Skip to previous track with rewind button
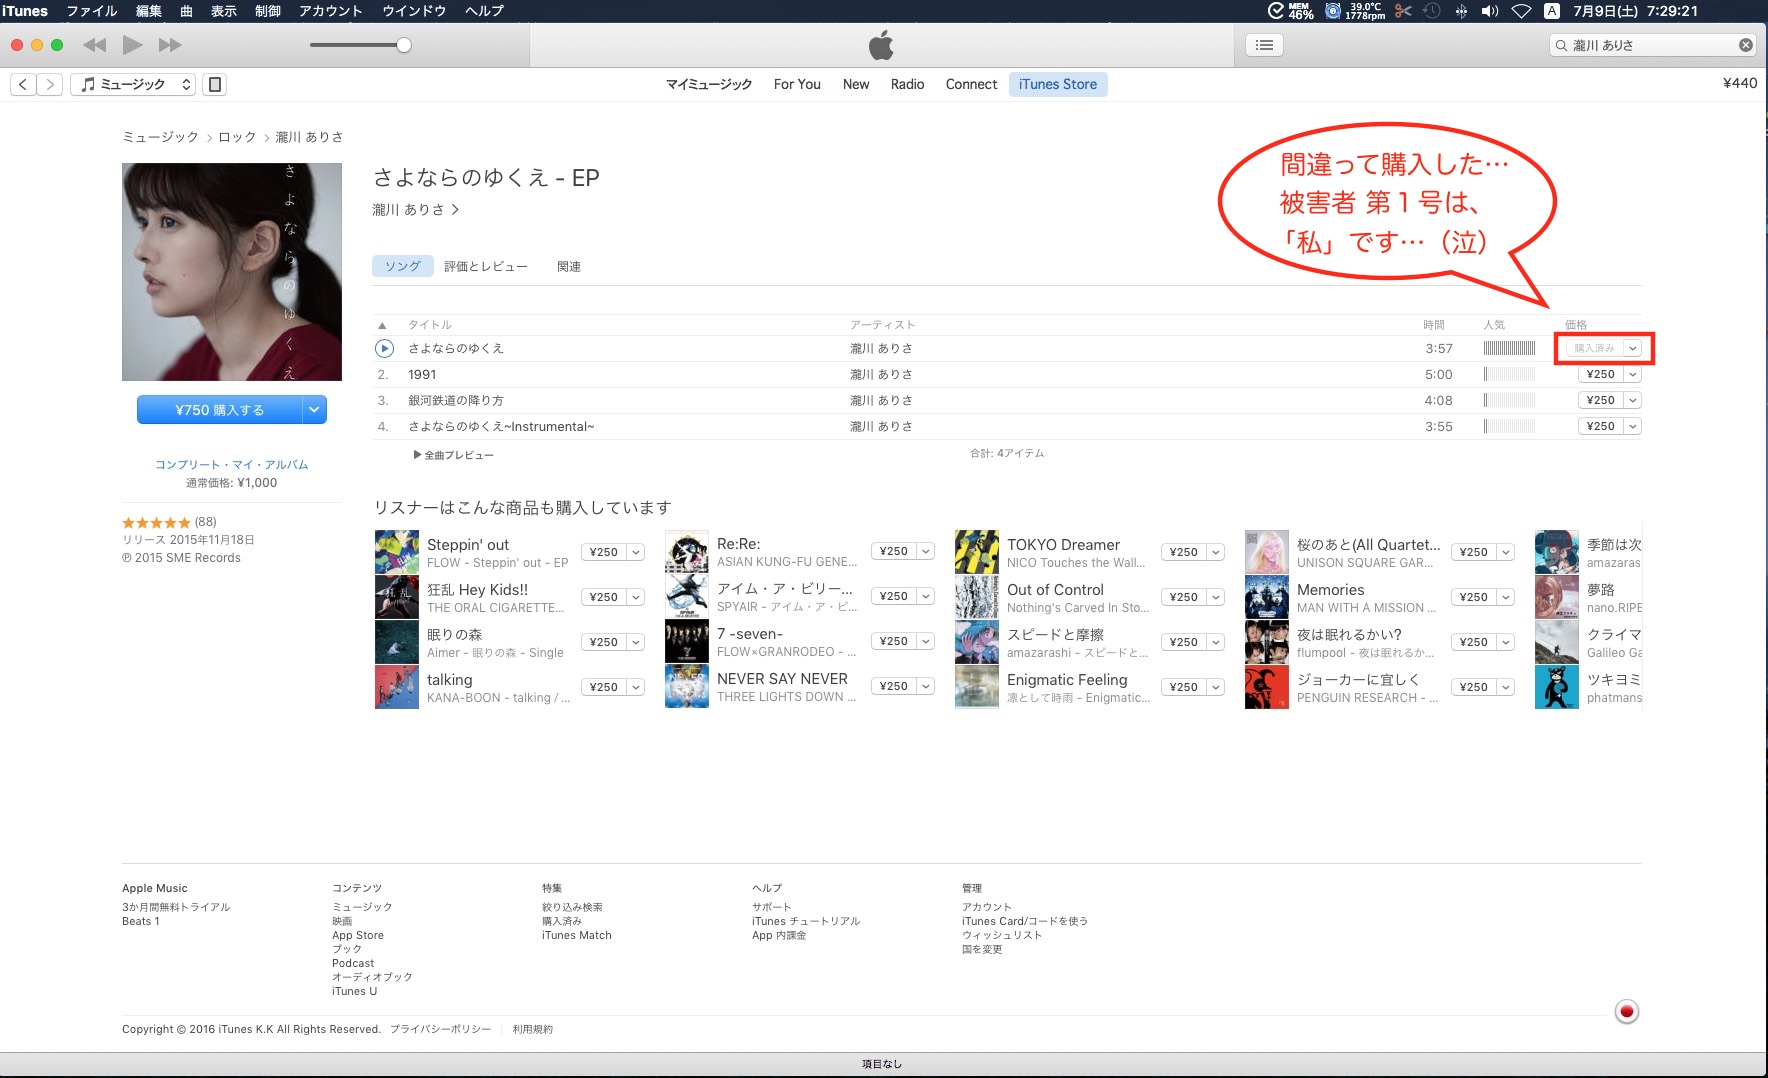Image resolution: width=1768 pixels, height=1078 pixels. click(94, 45)
